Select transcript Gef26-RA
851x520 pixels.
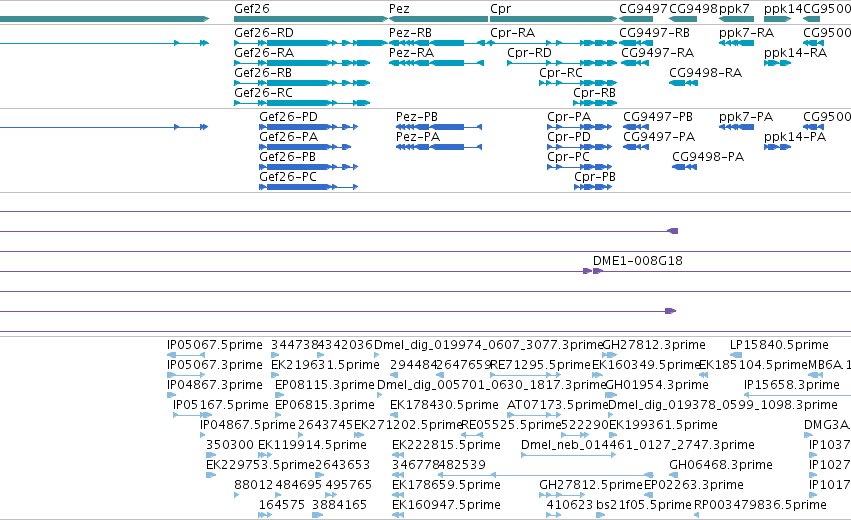tap(302, 63)
